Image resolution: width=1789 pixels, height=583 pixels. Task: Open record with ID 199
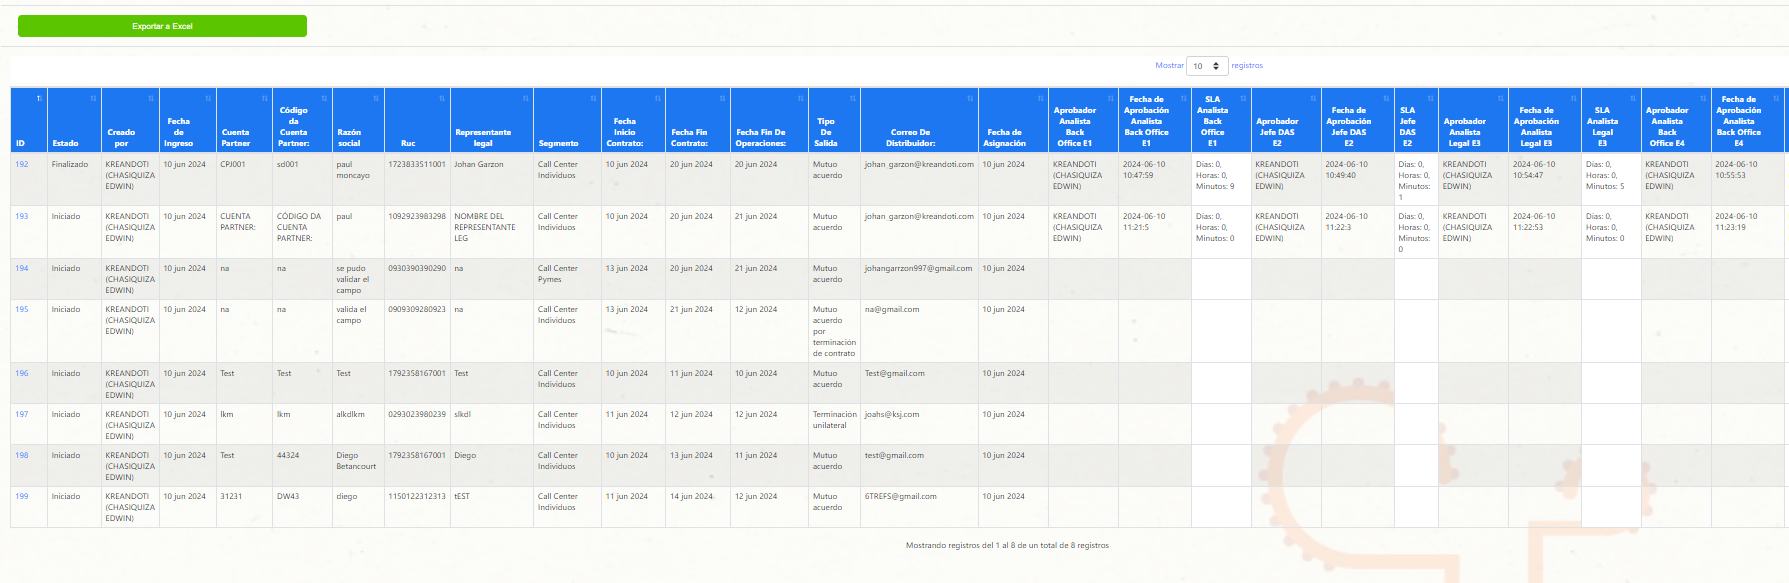click(22, 497)
